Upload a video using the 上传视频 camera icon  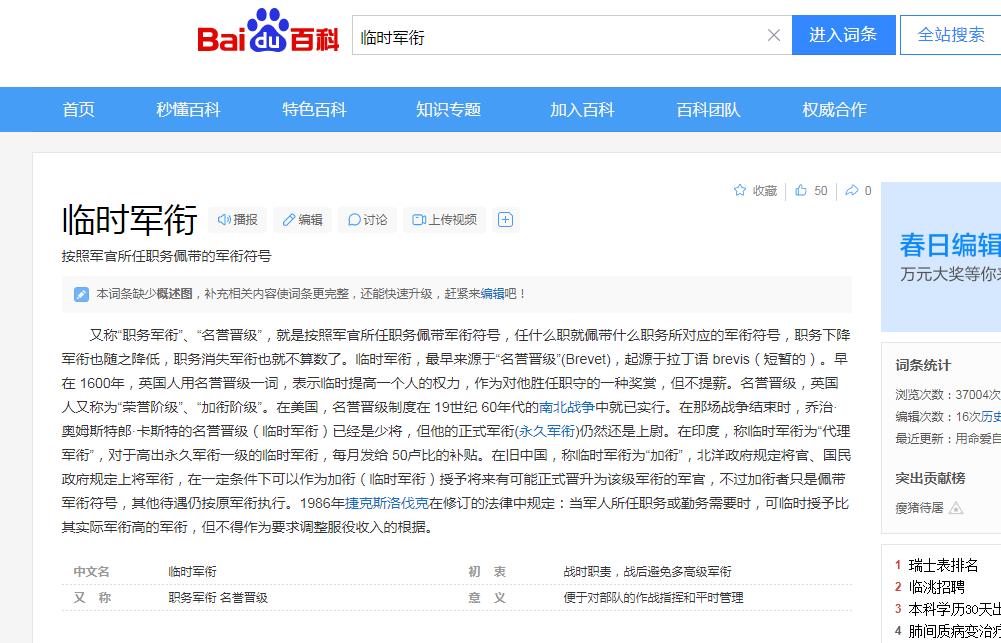coord(417,219)
